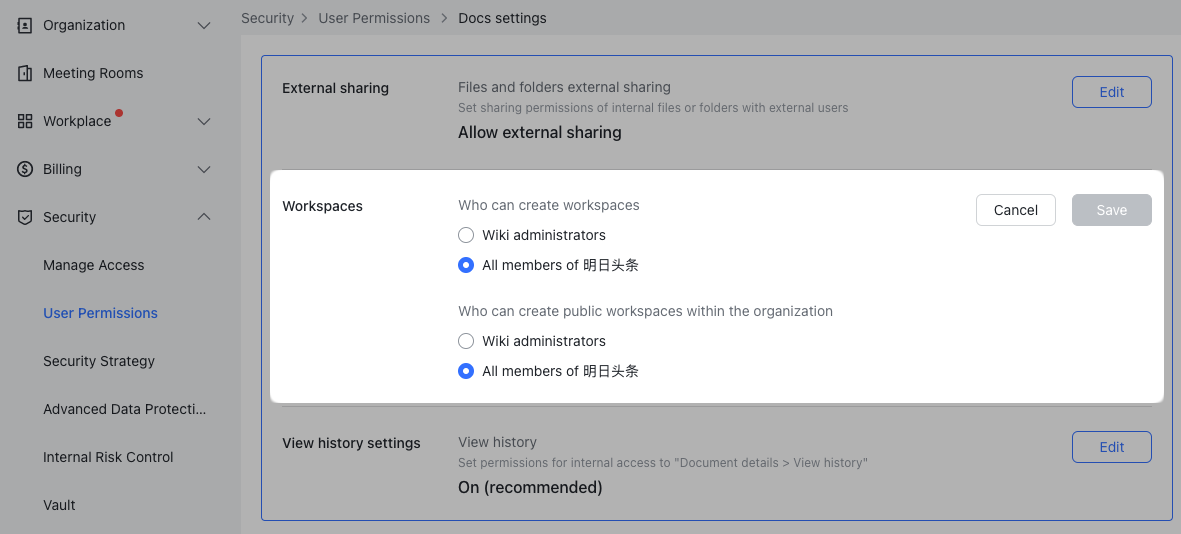Image resolution: width=1181 pixels, height=534 pixels.
Task: Cancel the Workspaces settings edit
Action: 1015,210
